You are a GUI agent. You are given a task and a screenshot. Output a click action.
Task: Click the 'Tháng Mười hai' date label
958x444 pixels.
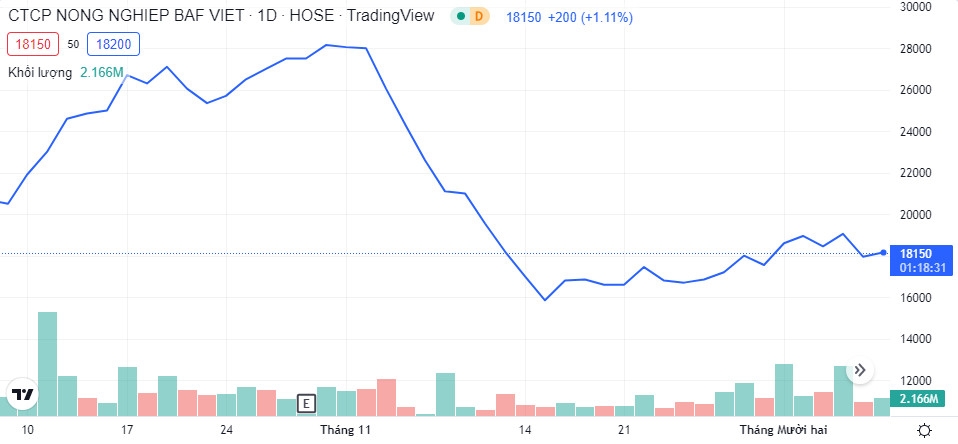(x=782, y=430)
